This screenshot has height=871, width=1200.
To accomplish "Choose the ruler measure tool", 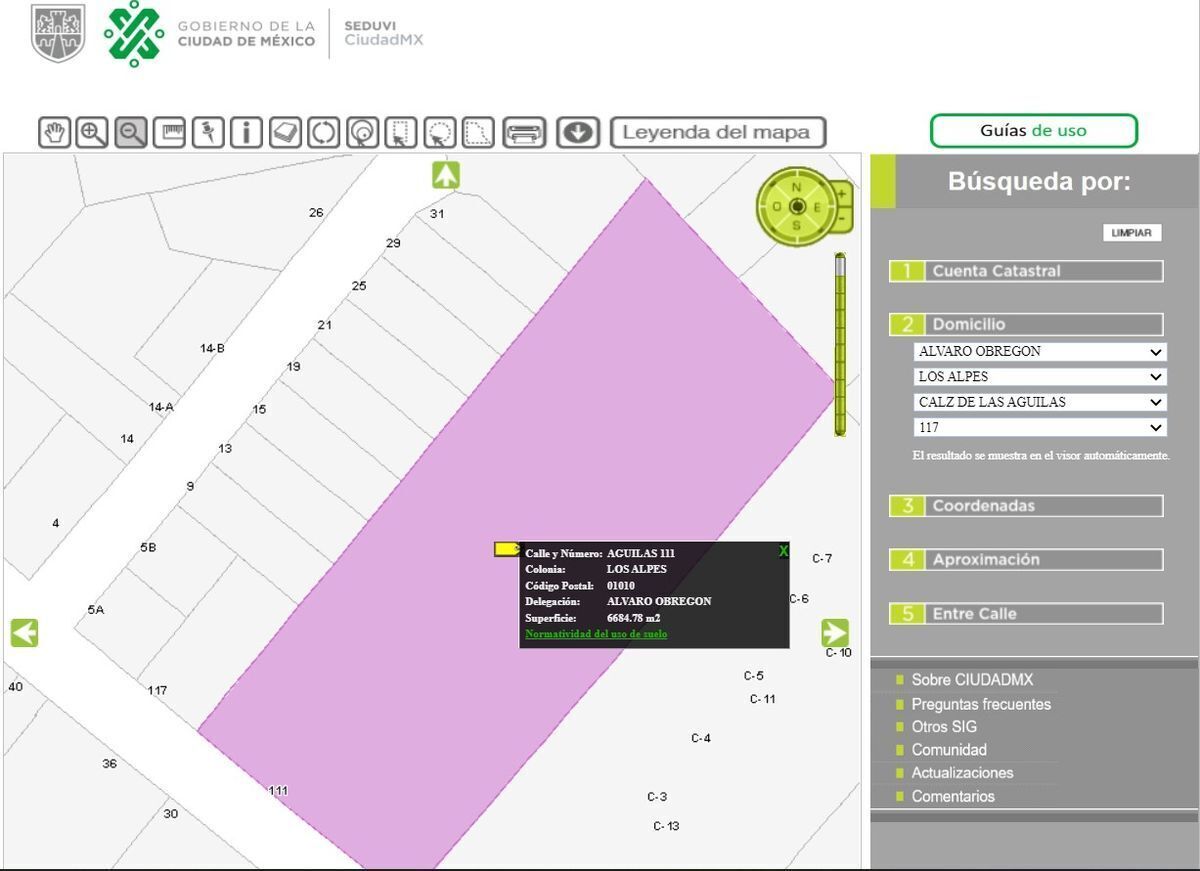I will click(169, 132).
